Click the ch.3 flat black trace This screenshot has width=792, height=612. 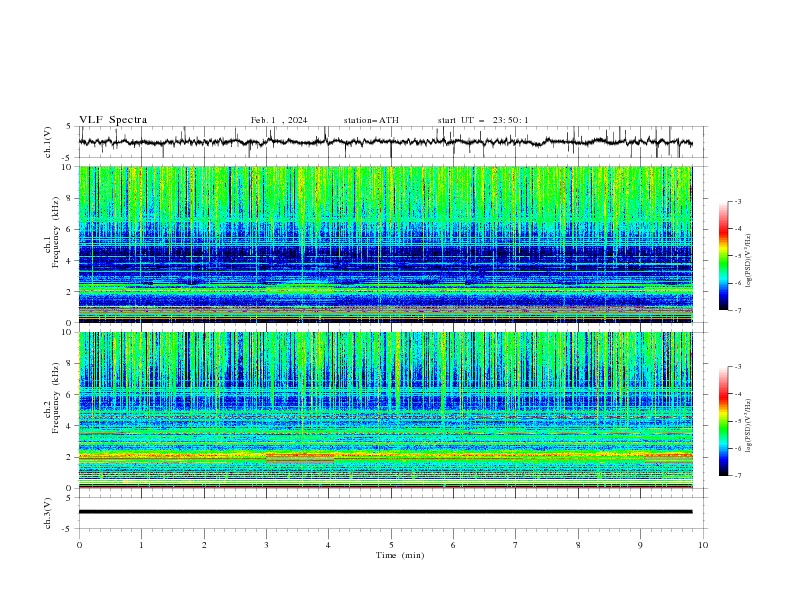(x=385, y=512)
